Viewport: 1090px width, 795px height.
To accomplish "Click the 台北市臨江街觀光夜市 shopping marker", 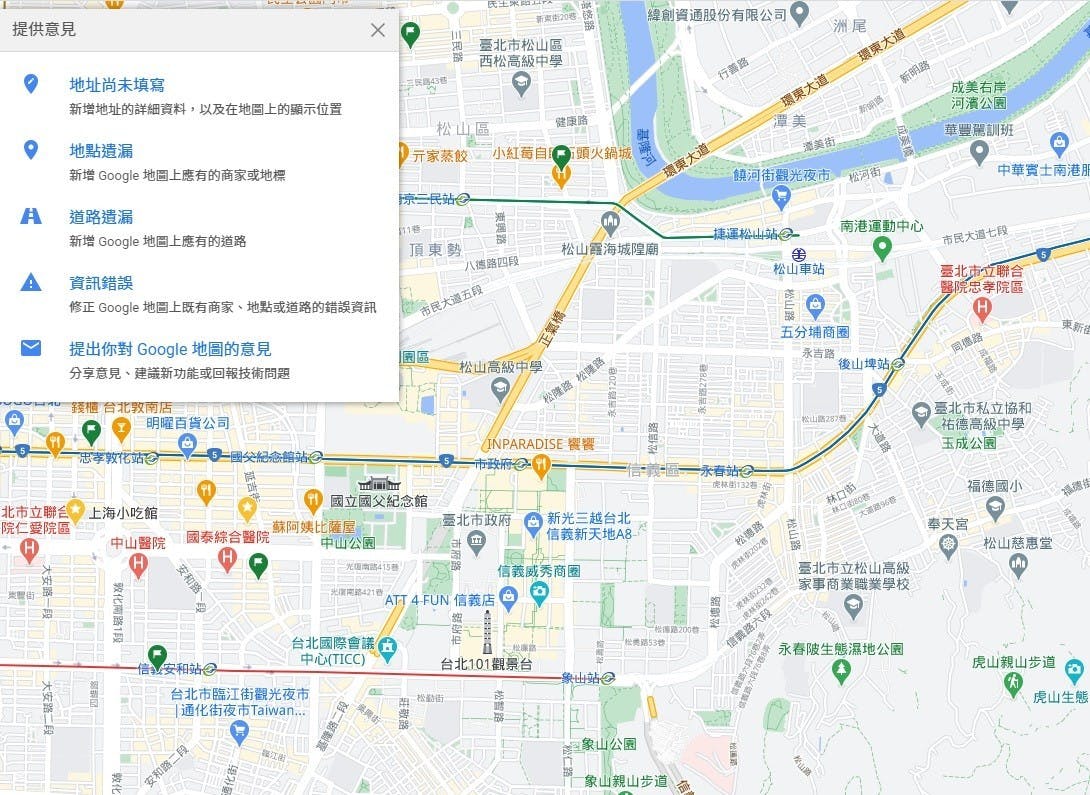I will tap(239, 732).
